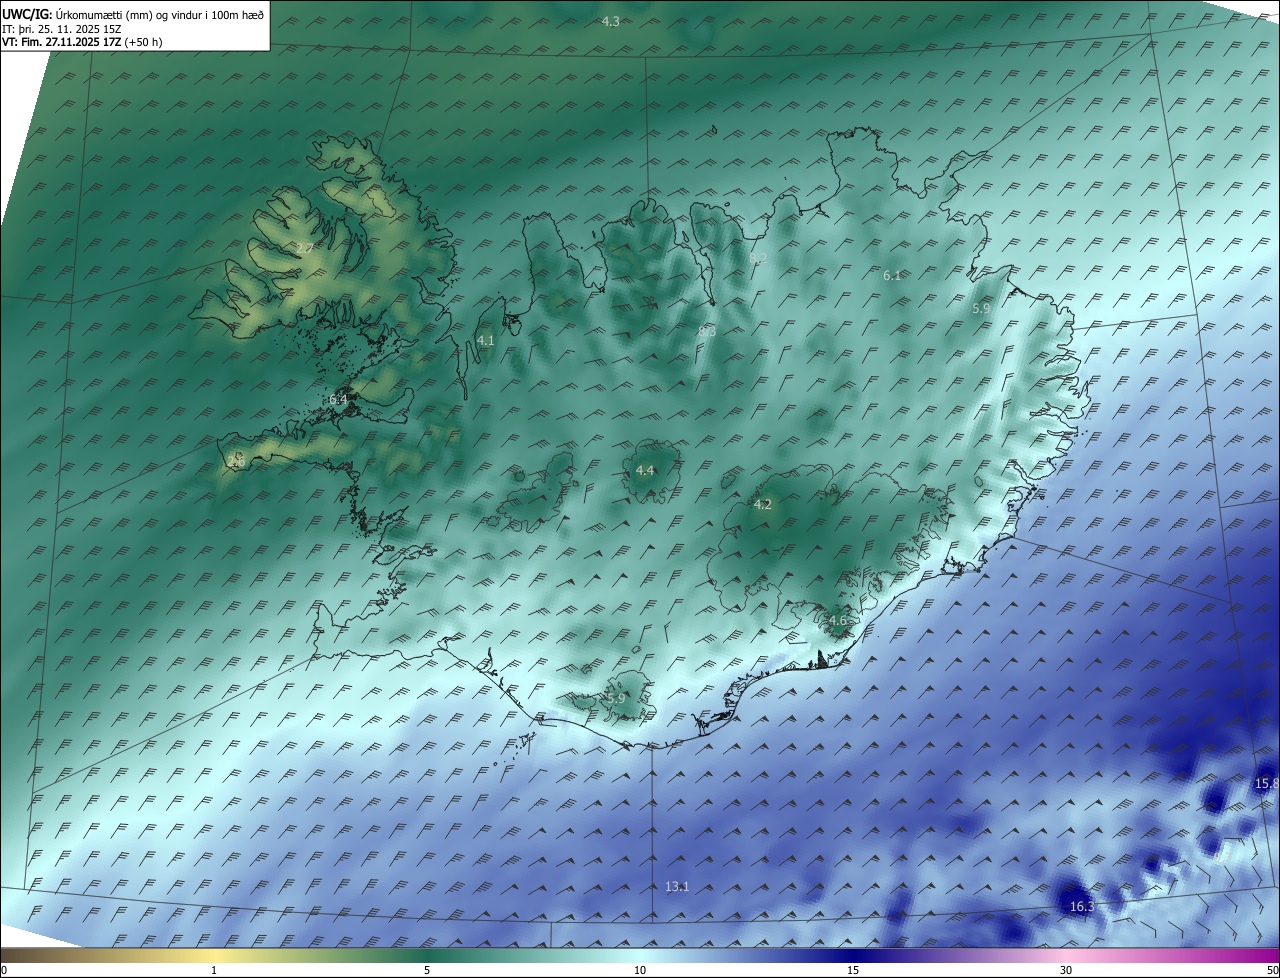
Task: Click the 6.4 value label
Action: pyautogui.click(x=338, y=400)
